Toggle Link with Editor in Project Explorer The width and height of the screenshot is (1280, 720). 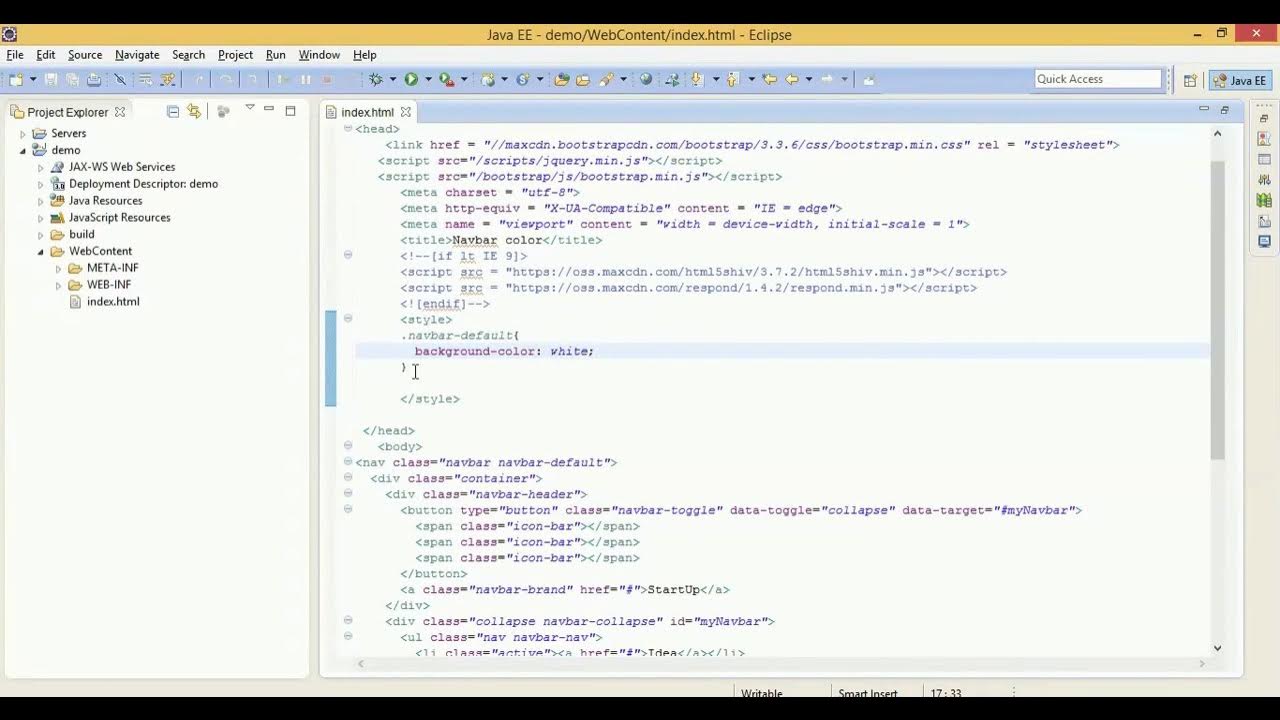click(193, 111)
